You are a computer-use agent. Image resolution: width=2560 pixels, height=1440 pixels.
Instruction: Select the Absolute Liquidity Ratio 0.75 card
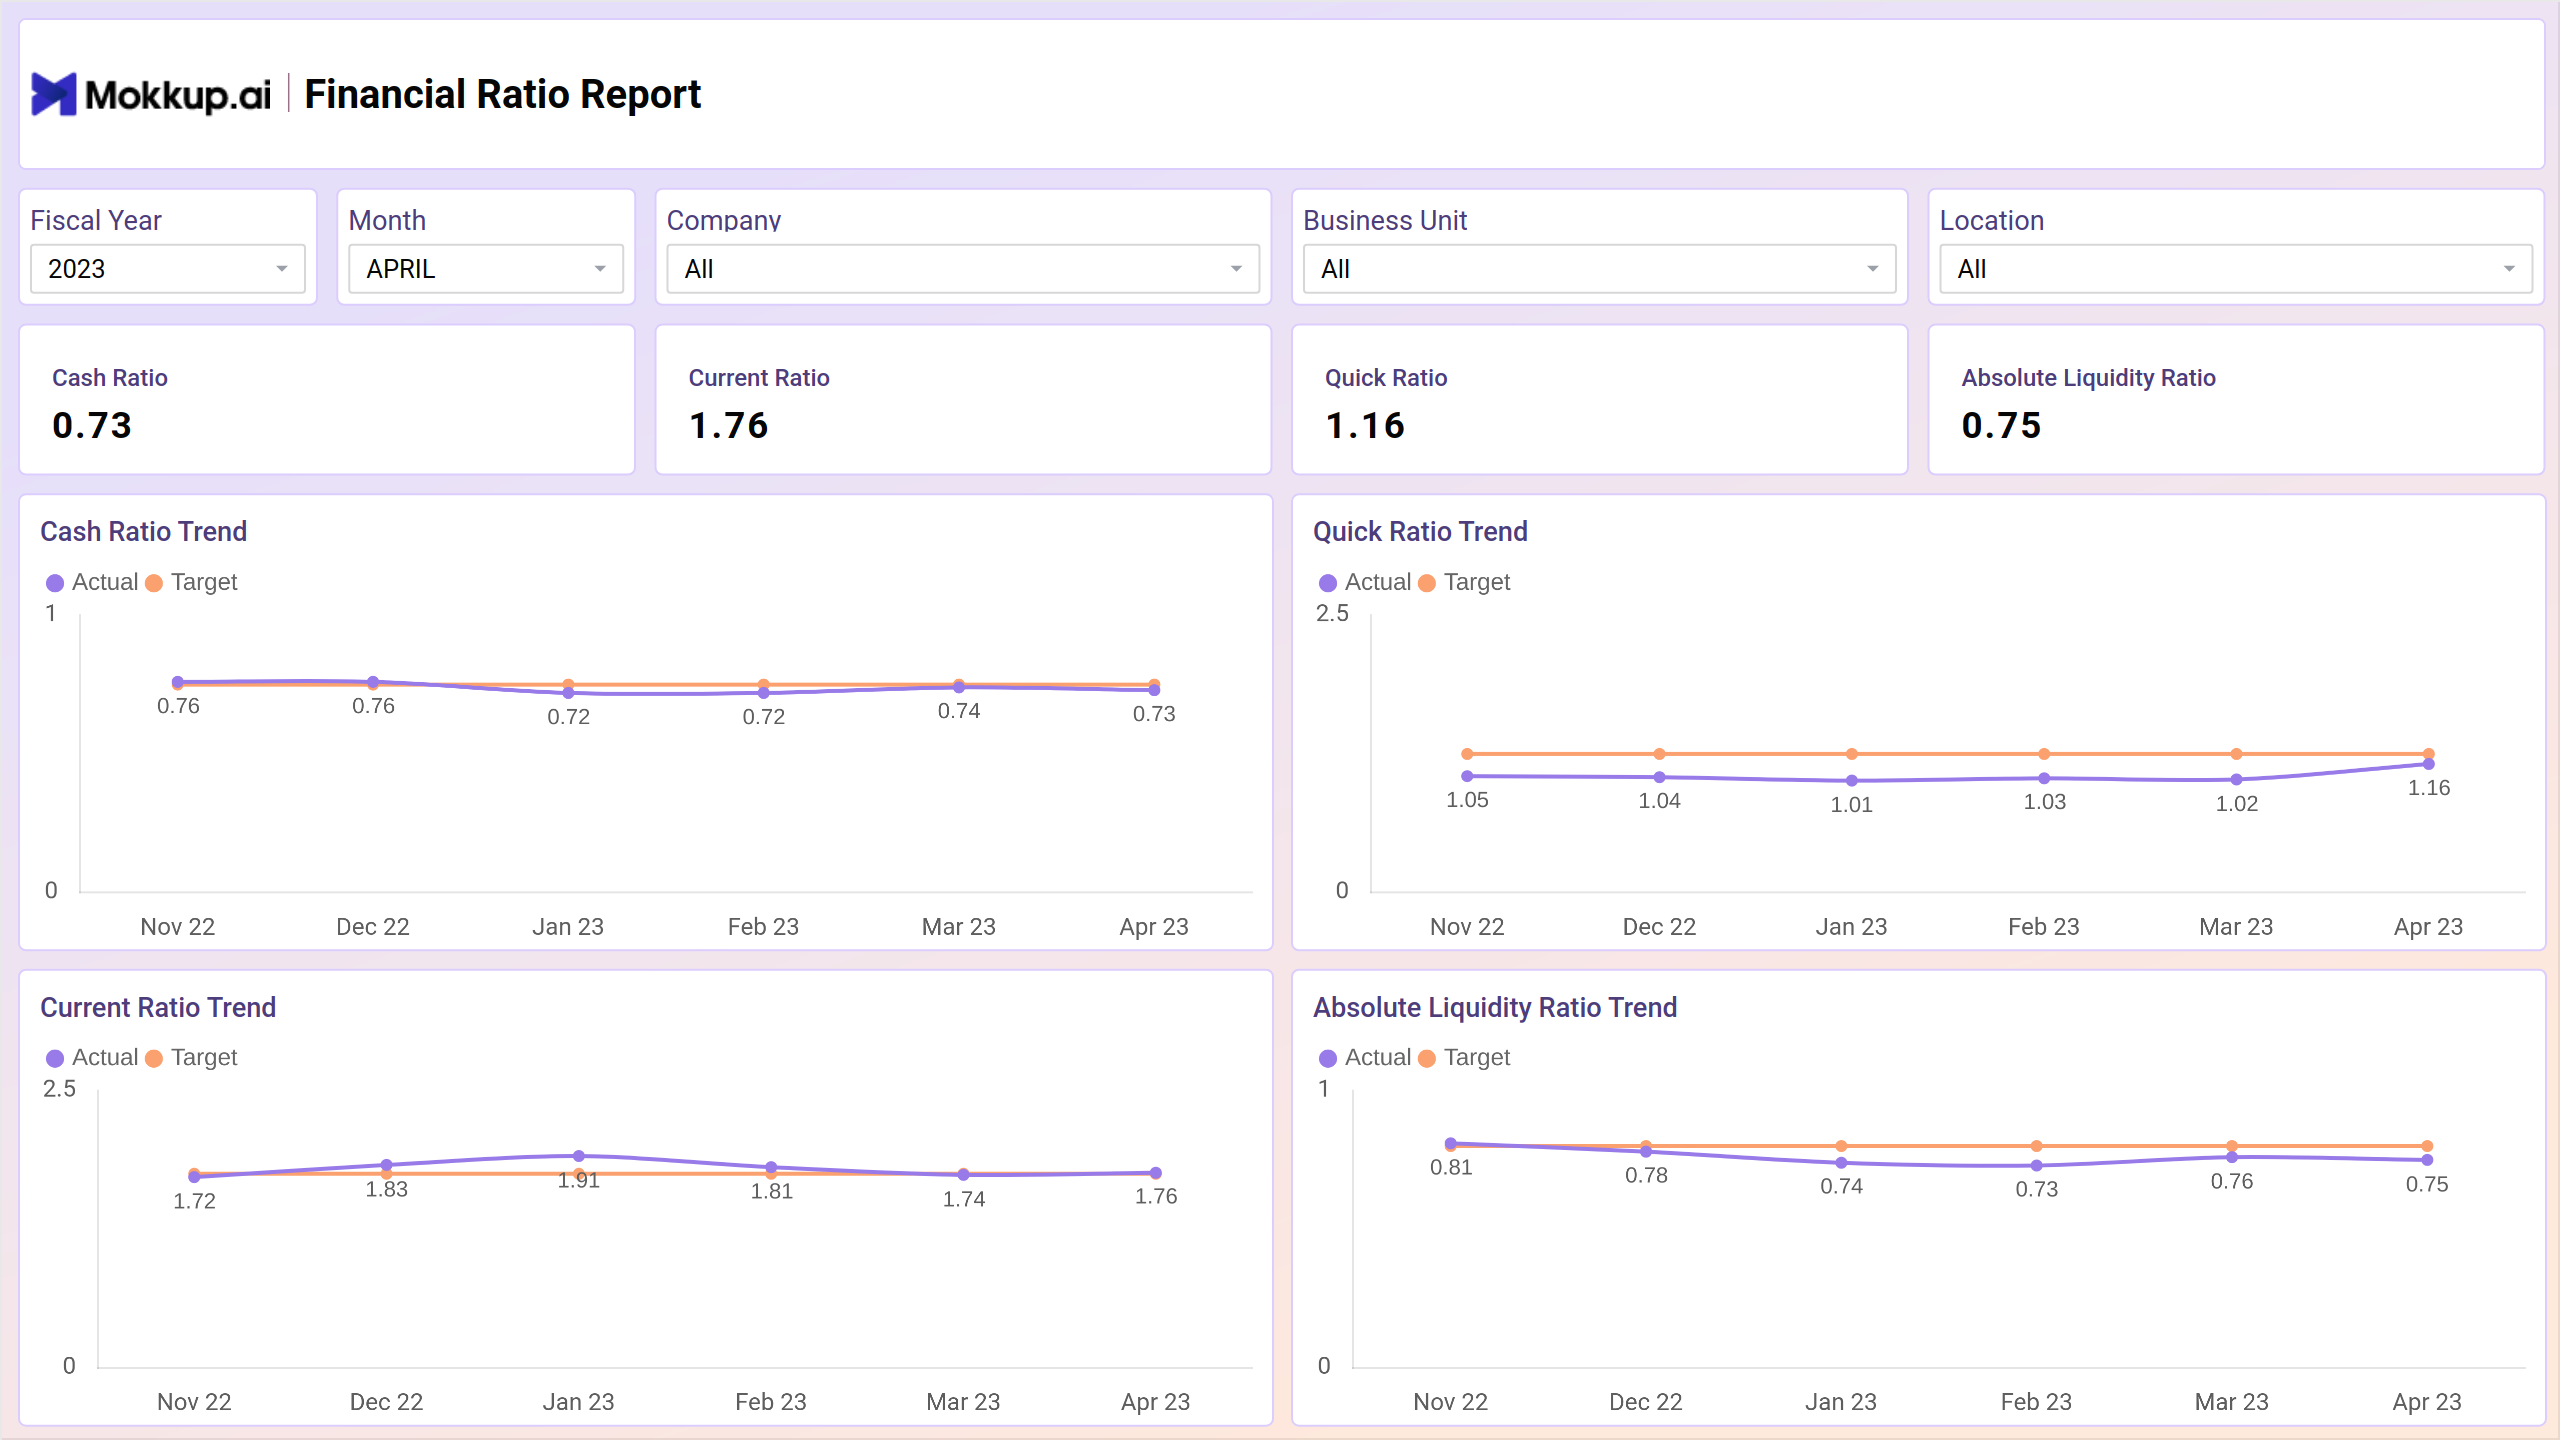pyautogui.click(x=2236, y=400)
